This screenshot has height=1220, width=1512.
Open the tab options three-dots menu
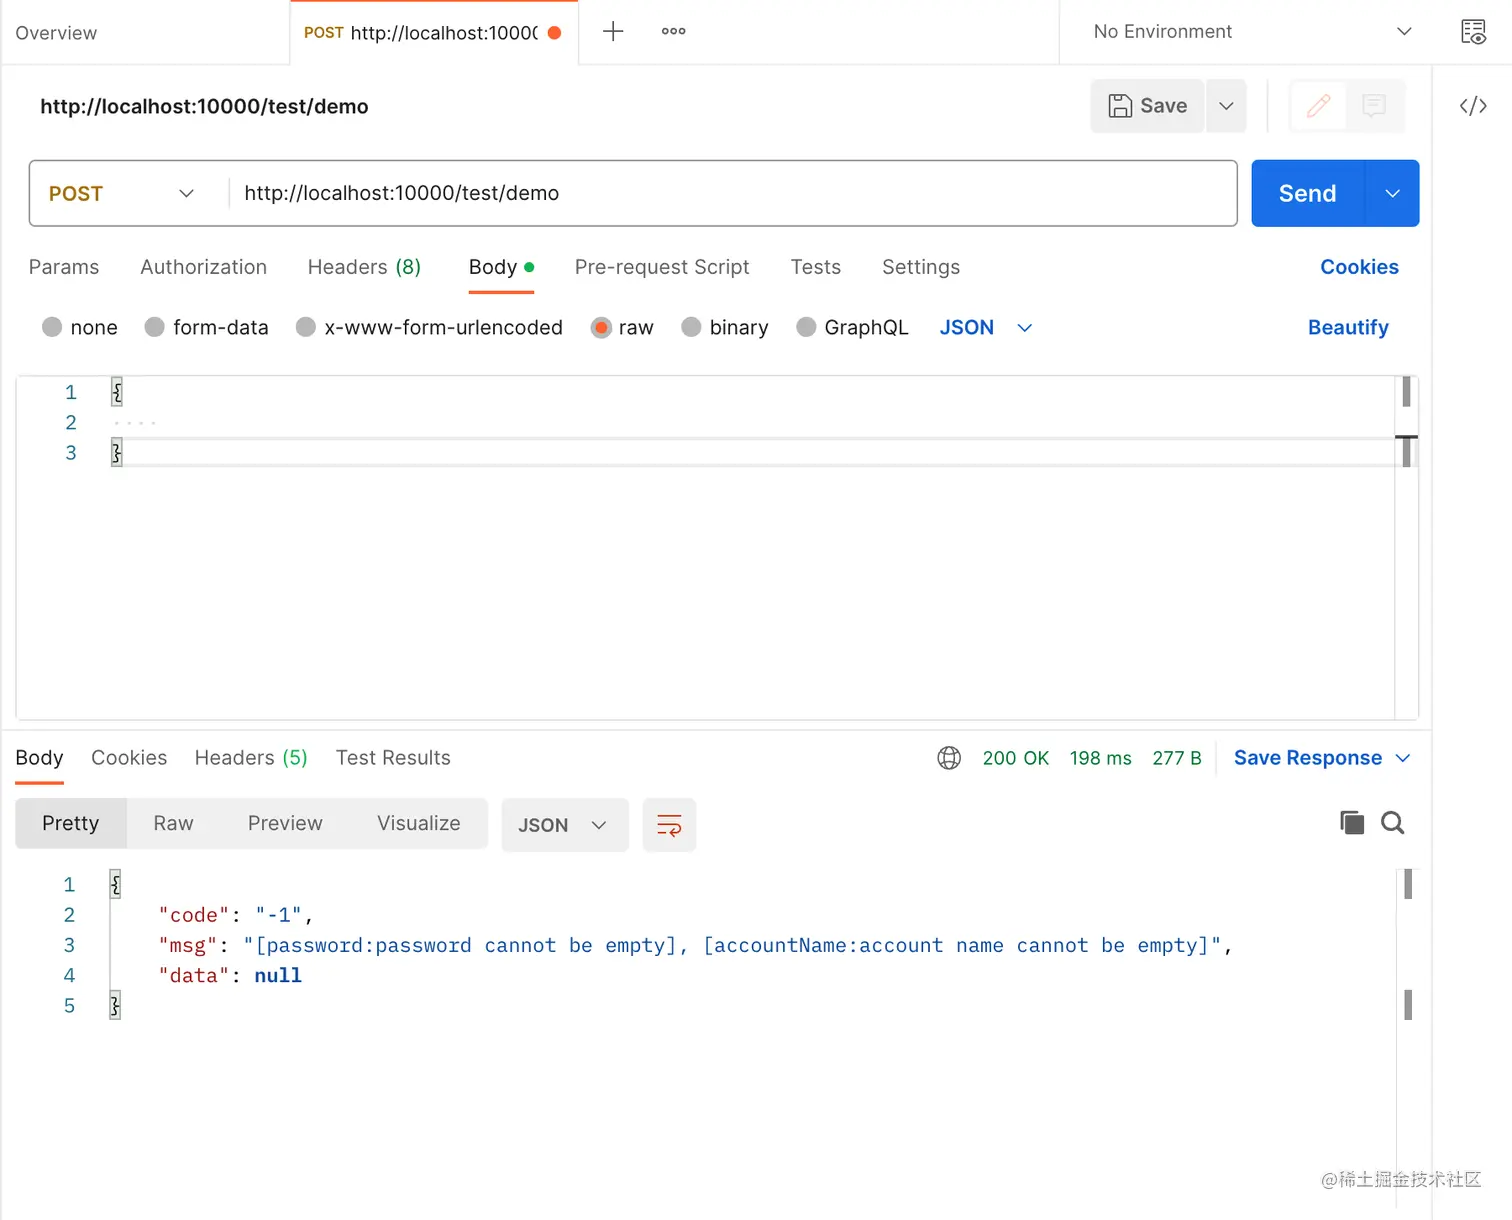673,31
